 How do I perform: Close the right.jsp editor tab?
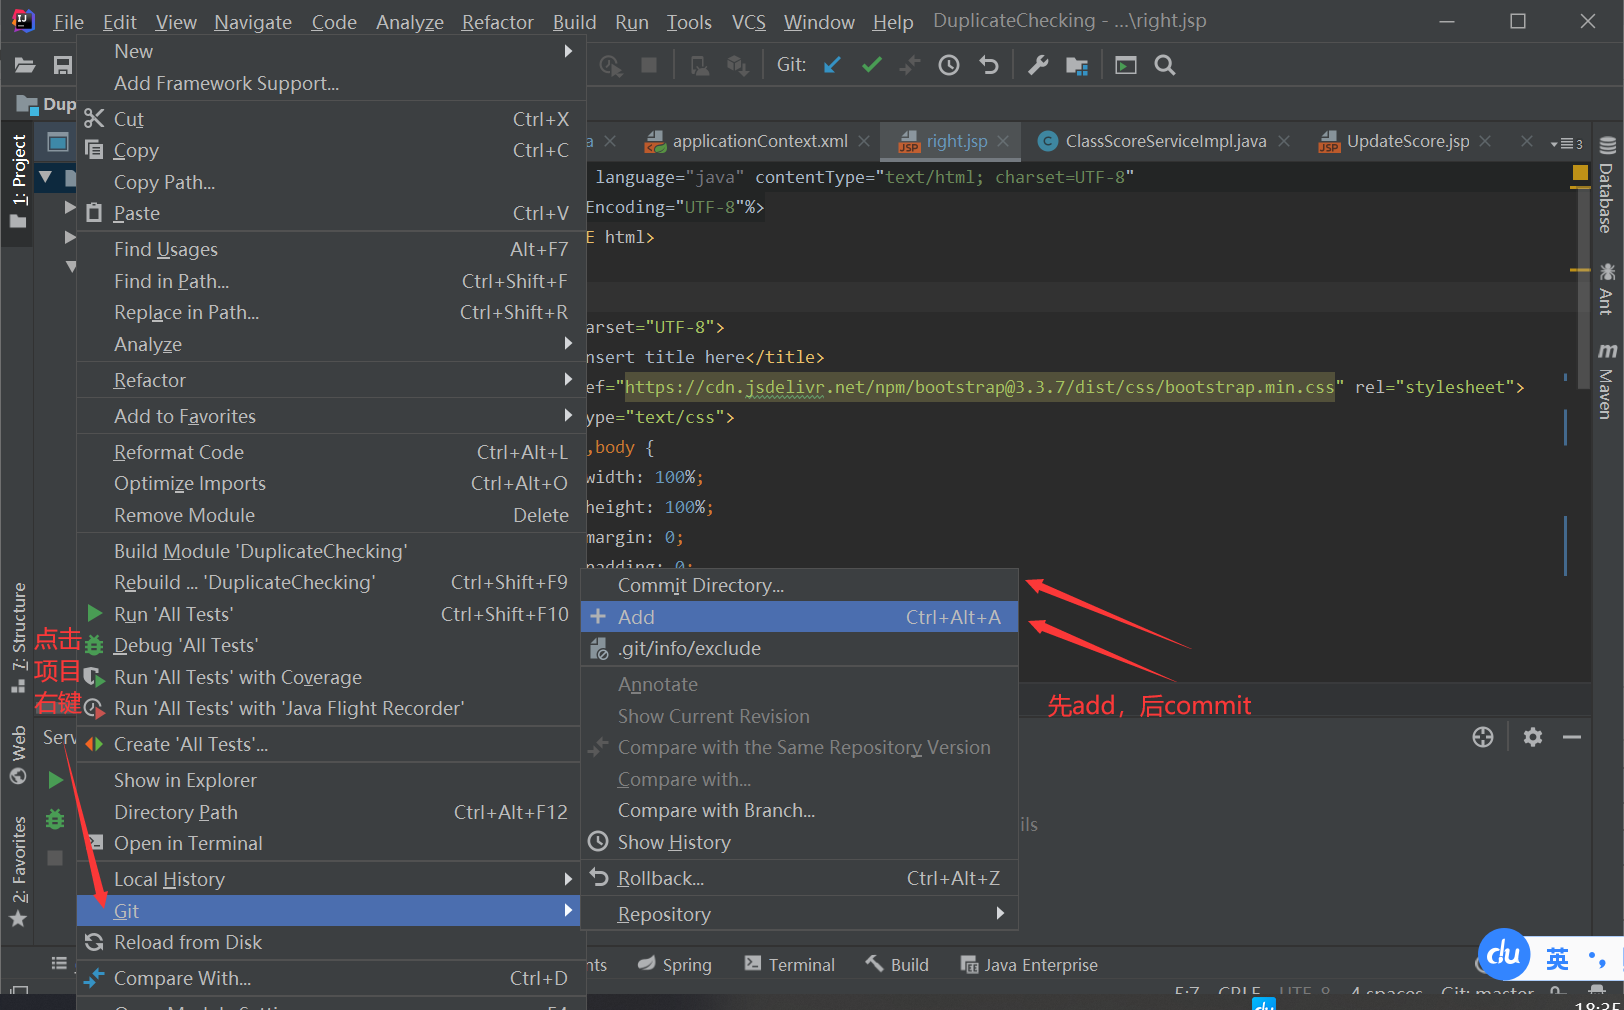pyautogui.click(x=1004, y=141)
